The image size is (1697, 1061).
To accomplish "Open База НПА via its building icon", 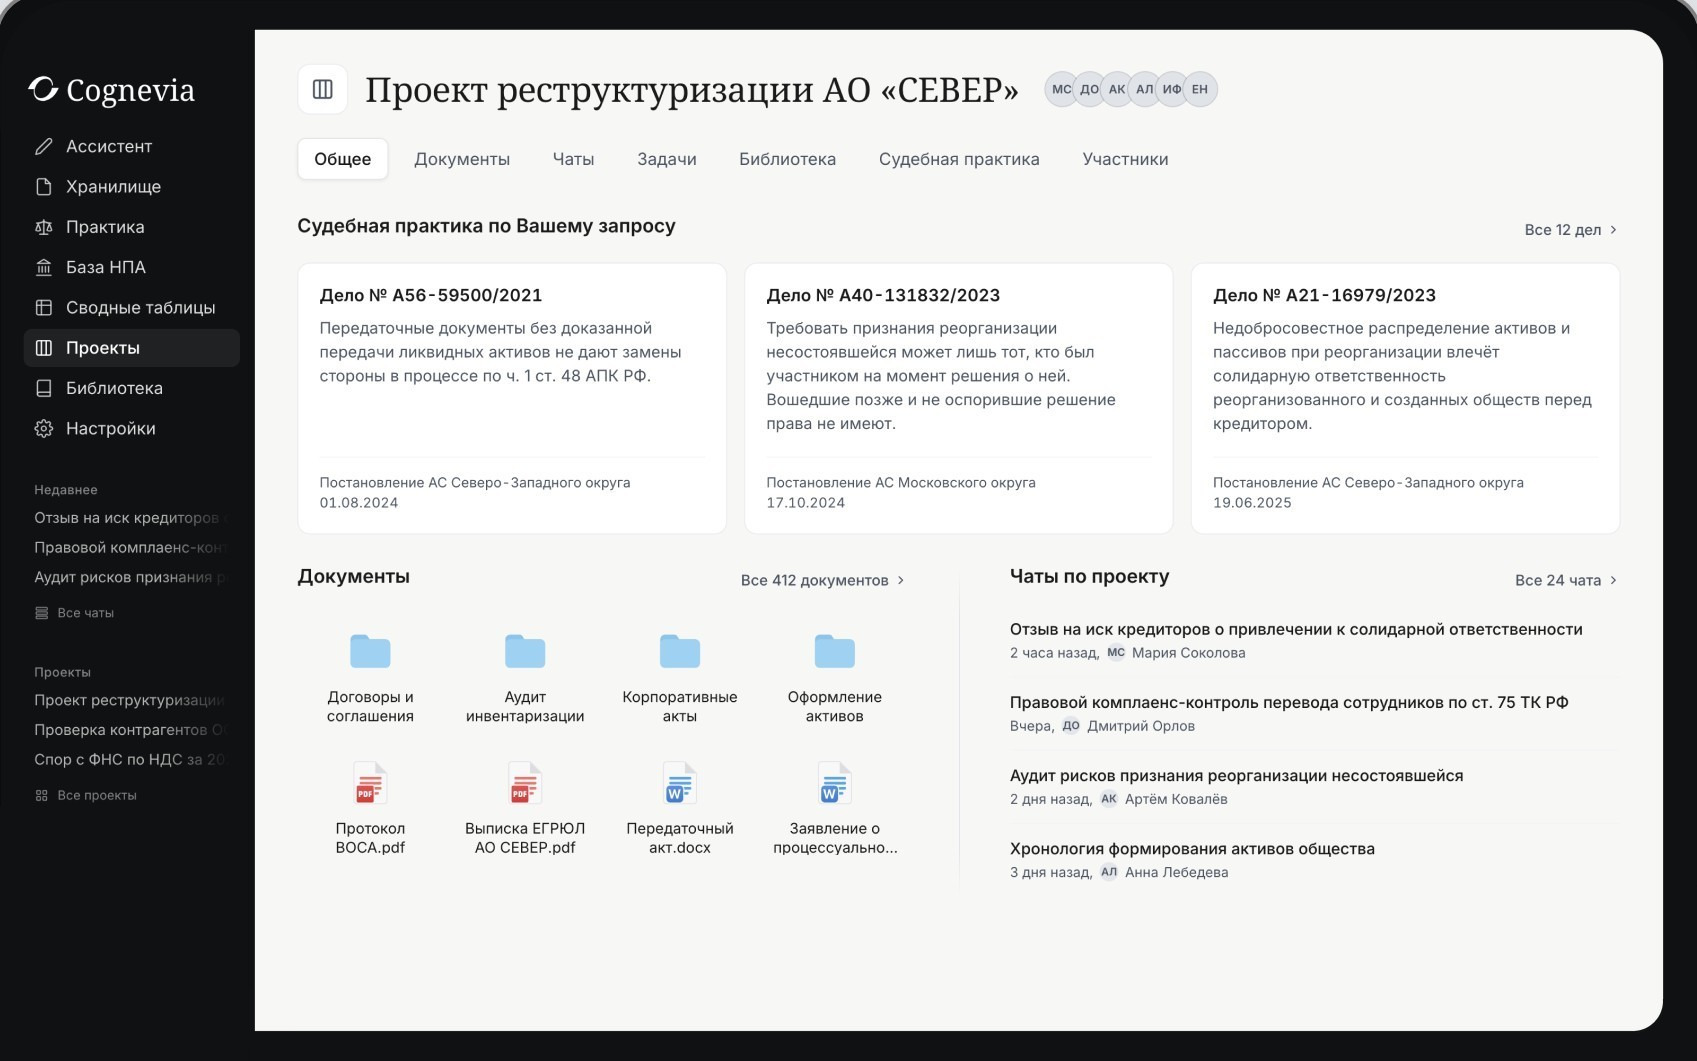I will (x=43, y=267).
